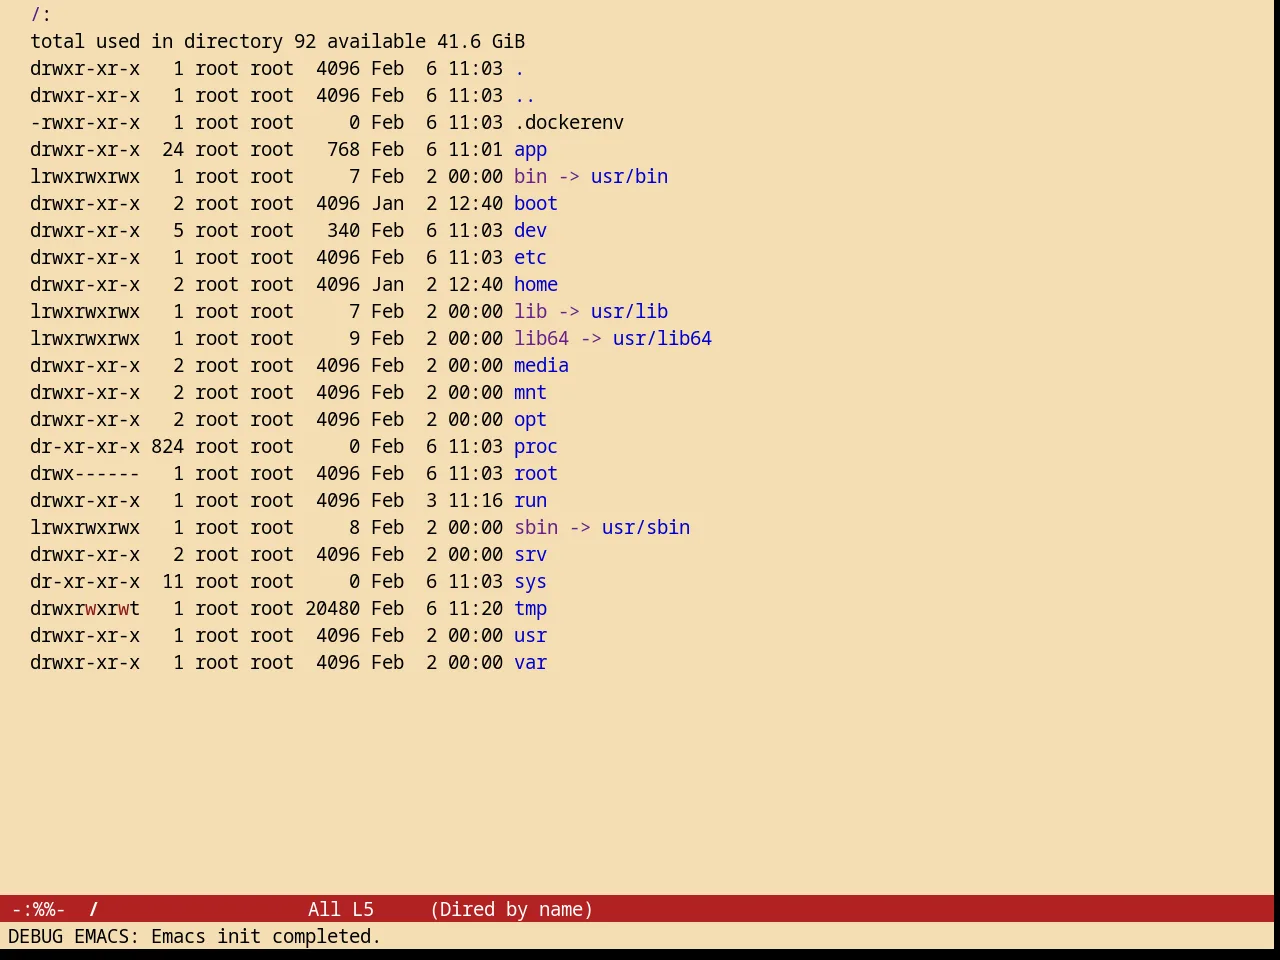Open the srv directory

pos(530,555)
